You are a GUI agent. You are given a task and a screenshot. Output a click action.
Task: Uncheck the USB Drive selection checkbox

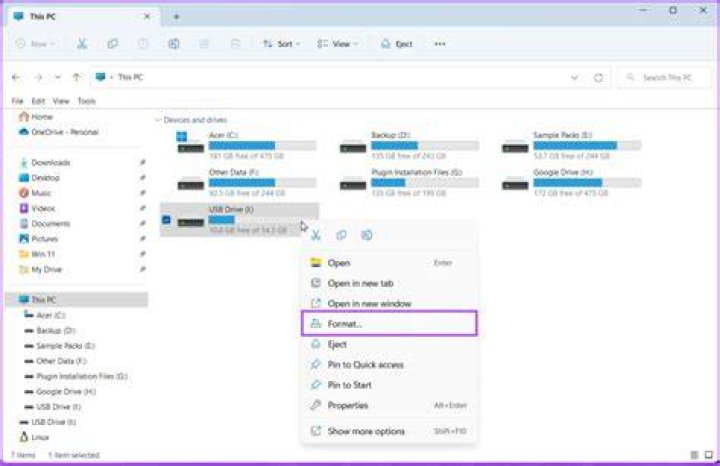(x=167, y=220)
